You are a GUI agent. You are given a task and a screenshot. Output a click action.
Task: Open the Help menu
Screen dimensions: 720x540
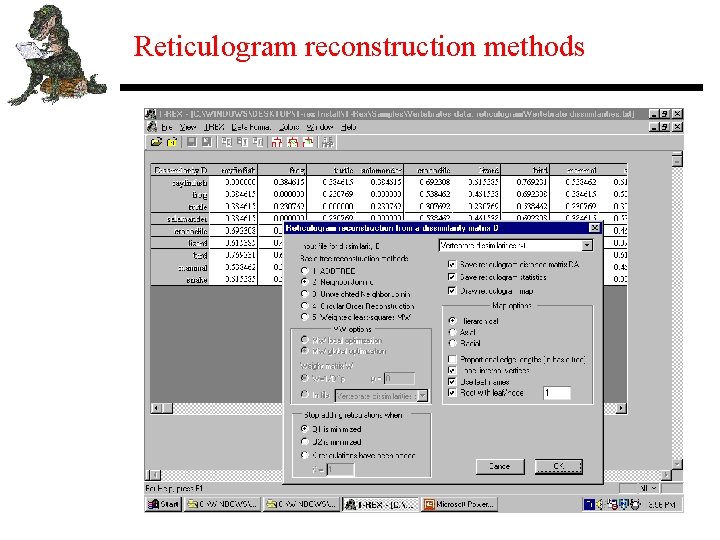349,127
